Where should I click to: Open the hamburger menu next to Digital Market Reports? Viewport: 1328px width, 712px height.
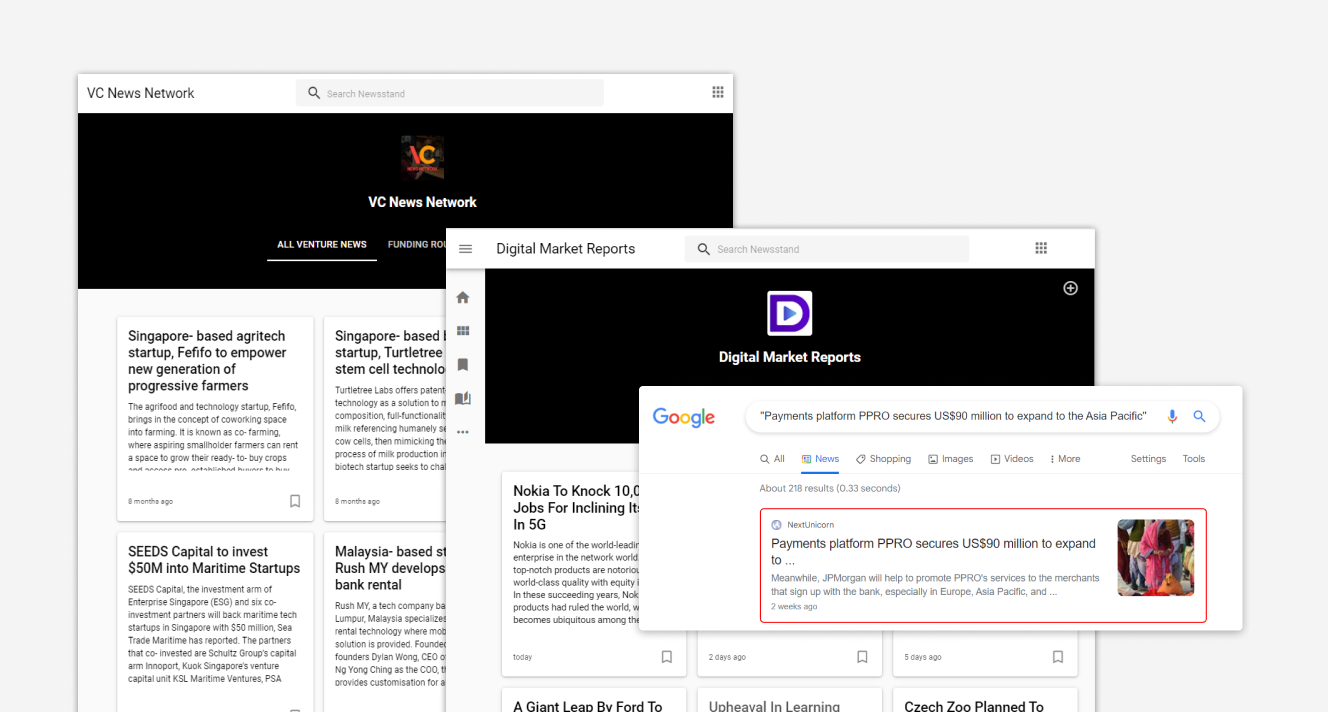[x=465, y=248]
